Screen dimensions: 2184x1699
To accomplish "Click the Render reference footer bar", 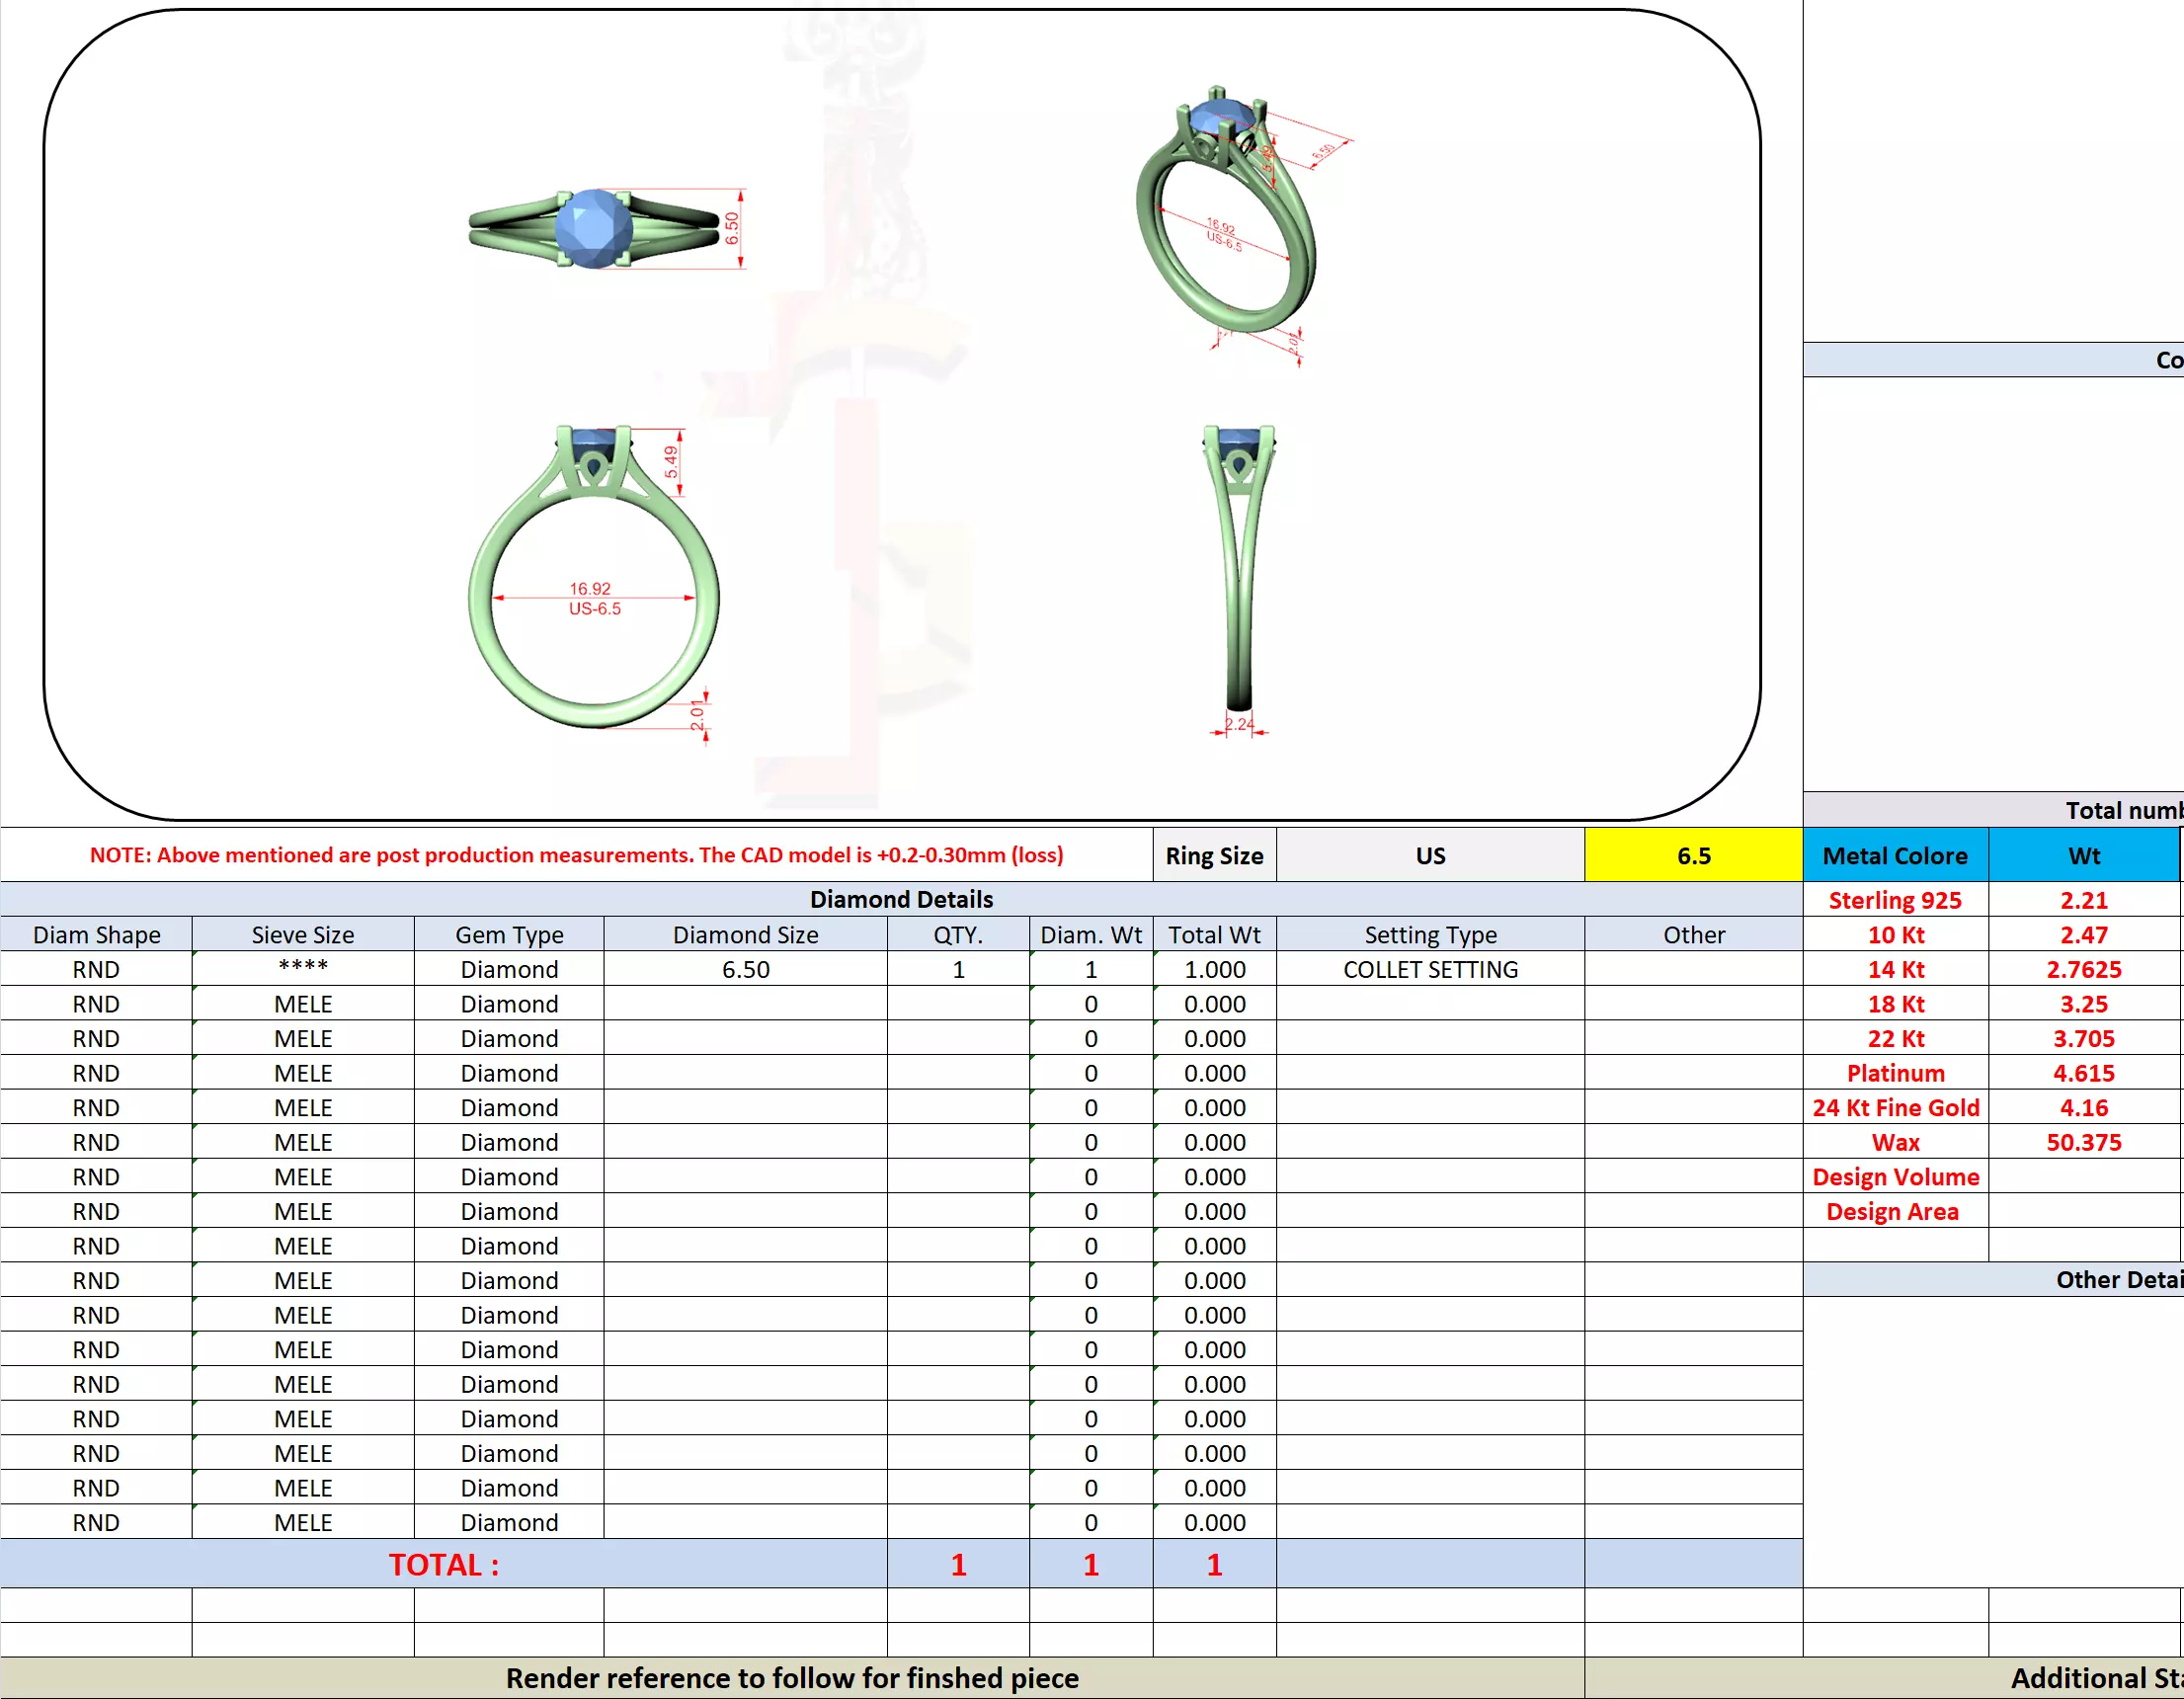I will coord(791,1678).
